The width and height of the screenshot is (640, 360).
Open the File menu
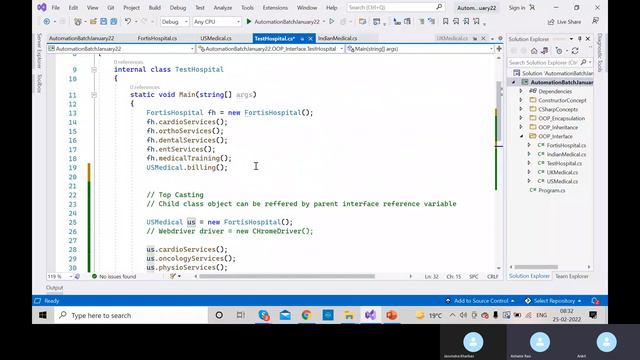tap(56, 7)
